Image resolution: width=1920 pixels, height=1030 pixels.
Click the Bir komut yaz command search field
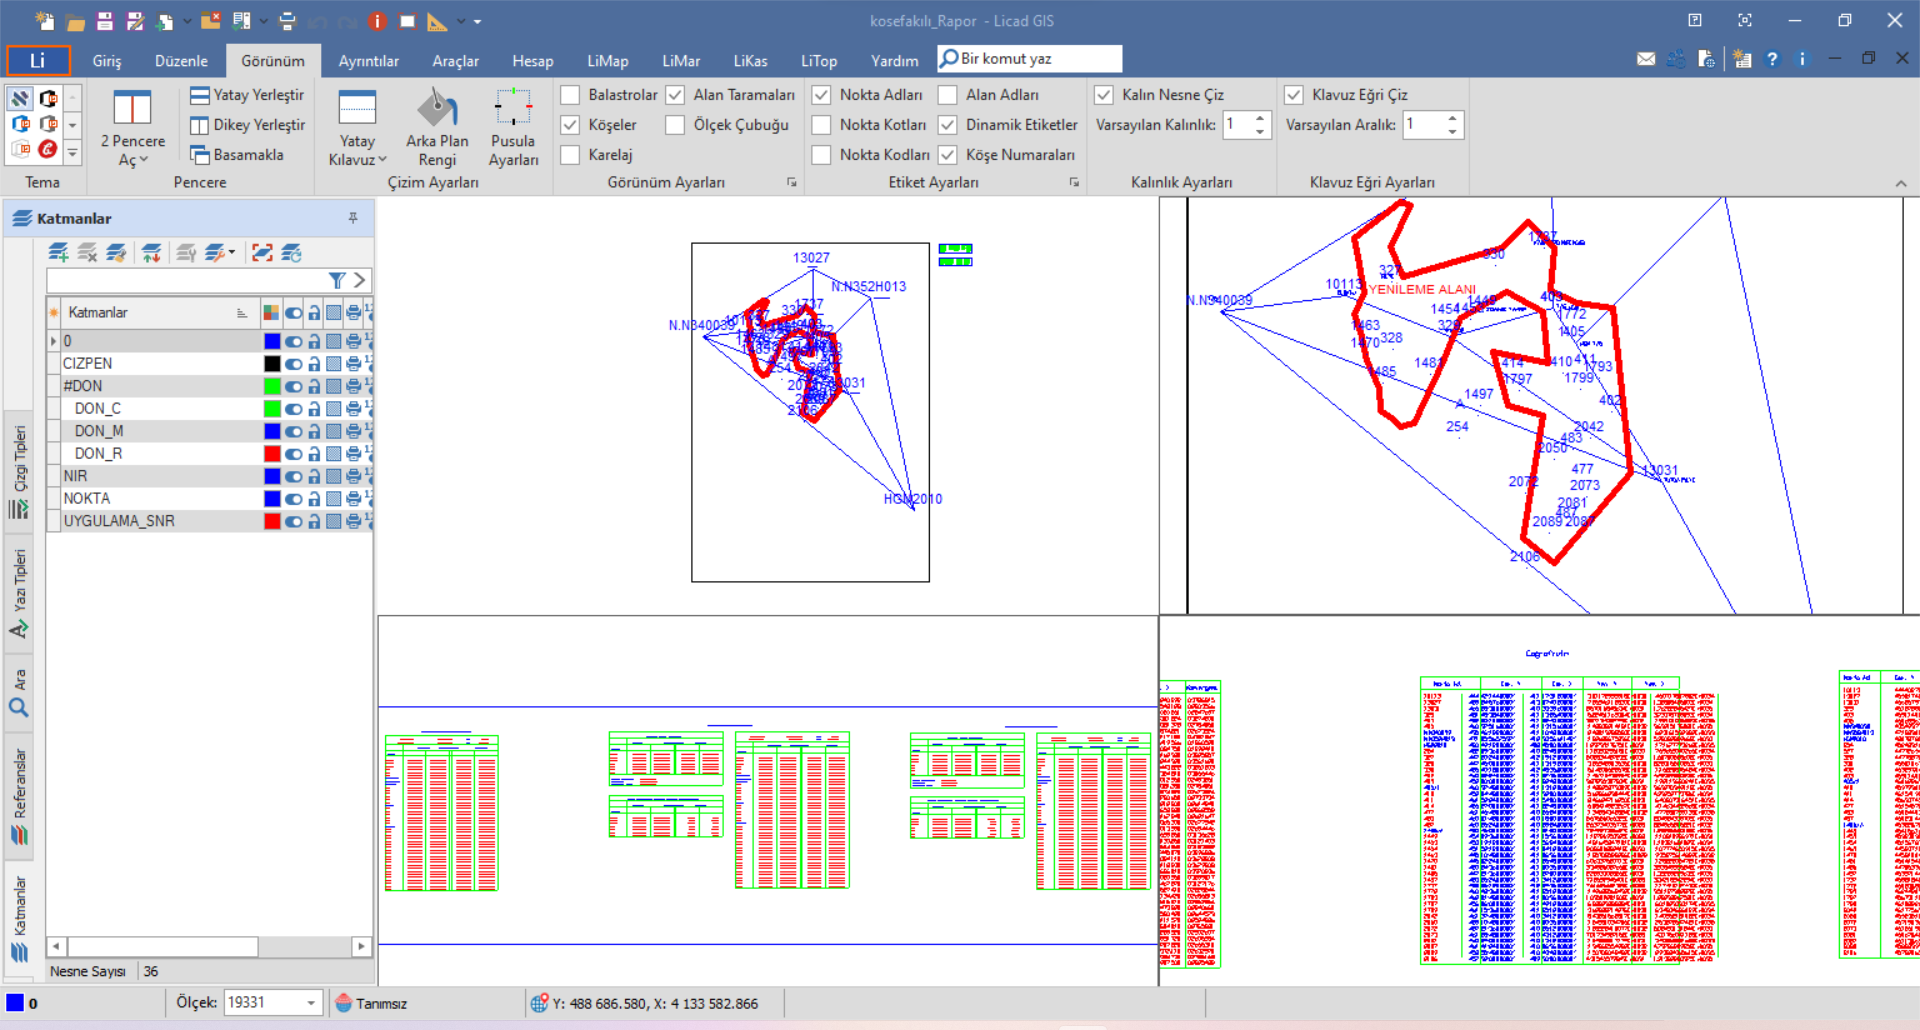[1029, 59]
